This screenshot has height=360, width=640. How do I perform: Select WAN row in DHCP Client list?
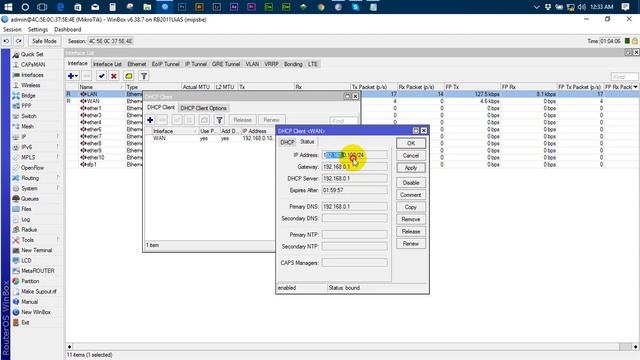click(210, 139)
